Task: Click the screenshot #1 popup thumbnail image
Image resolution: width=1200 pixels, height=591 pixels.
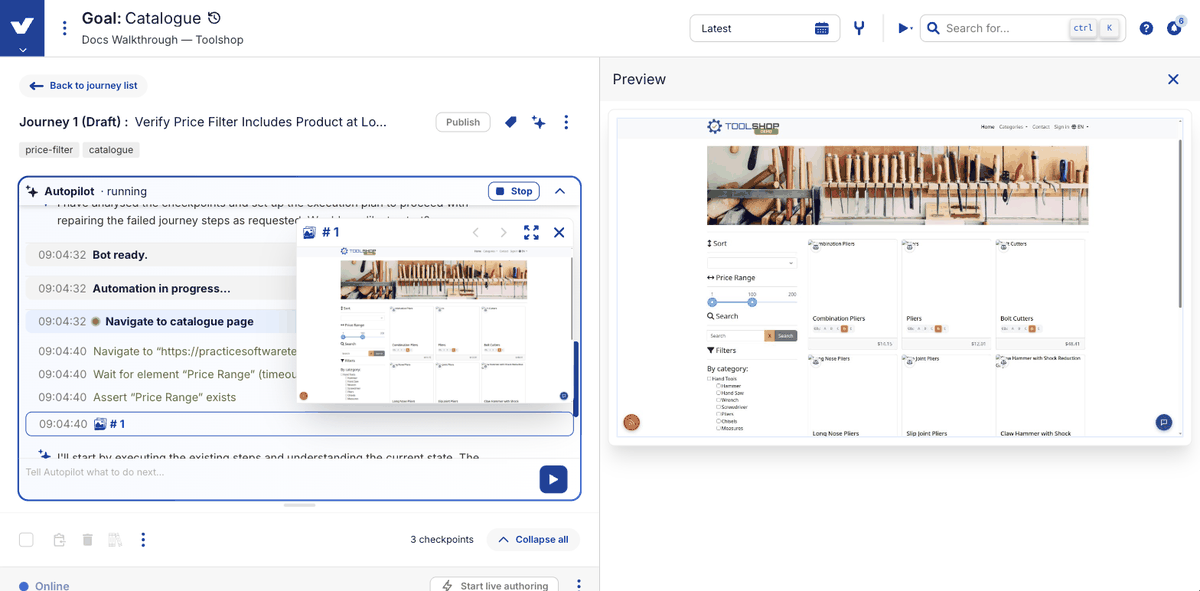Action: 435,324
